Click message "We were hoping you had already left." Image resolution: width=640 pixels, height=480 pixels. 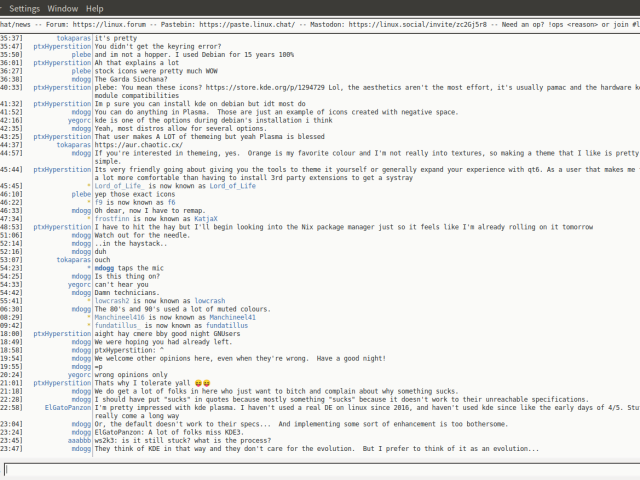[164, 342]
